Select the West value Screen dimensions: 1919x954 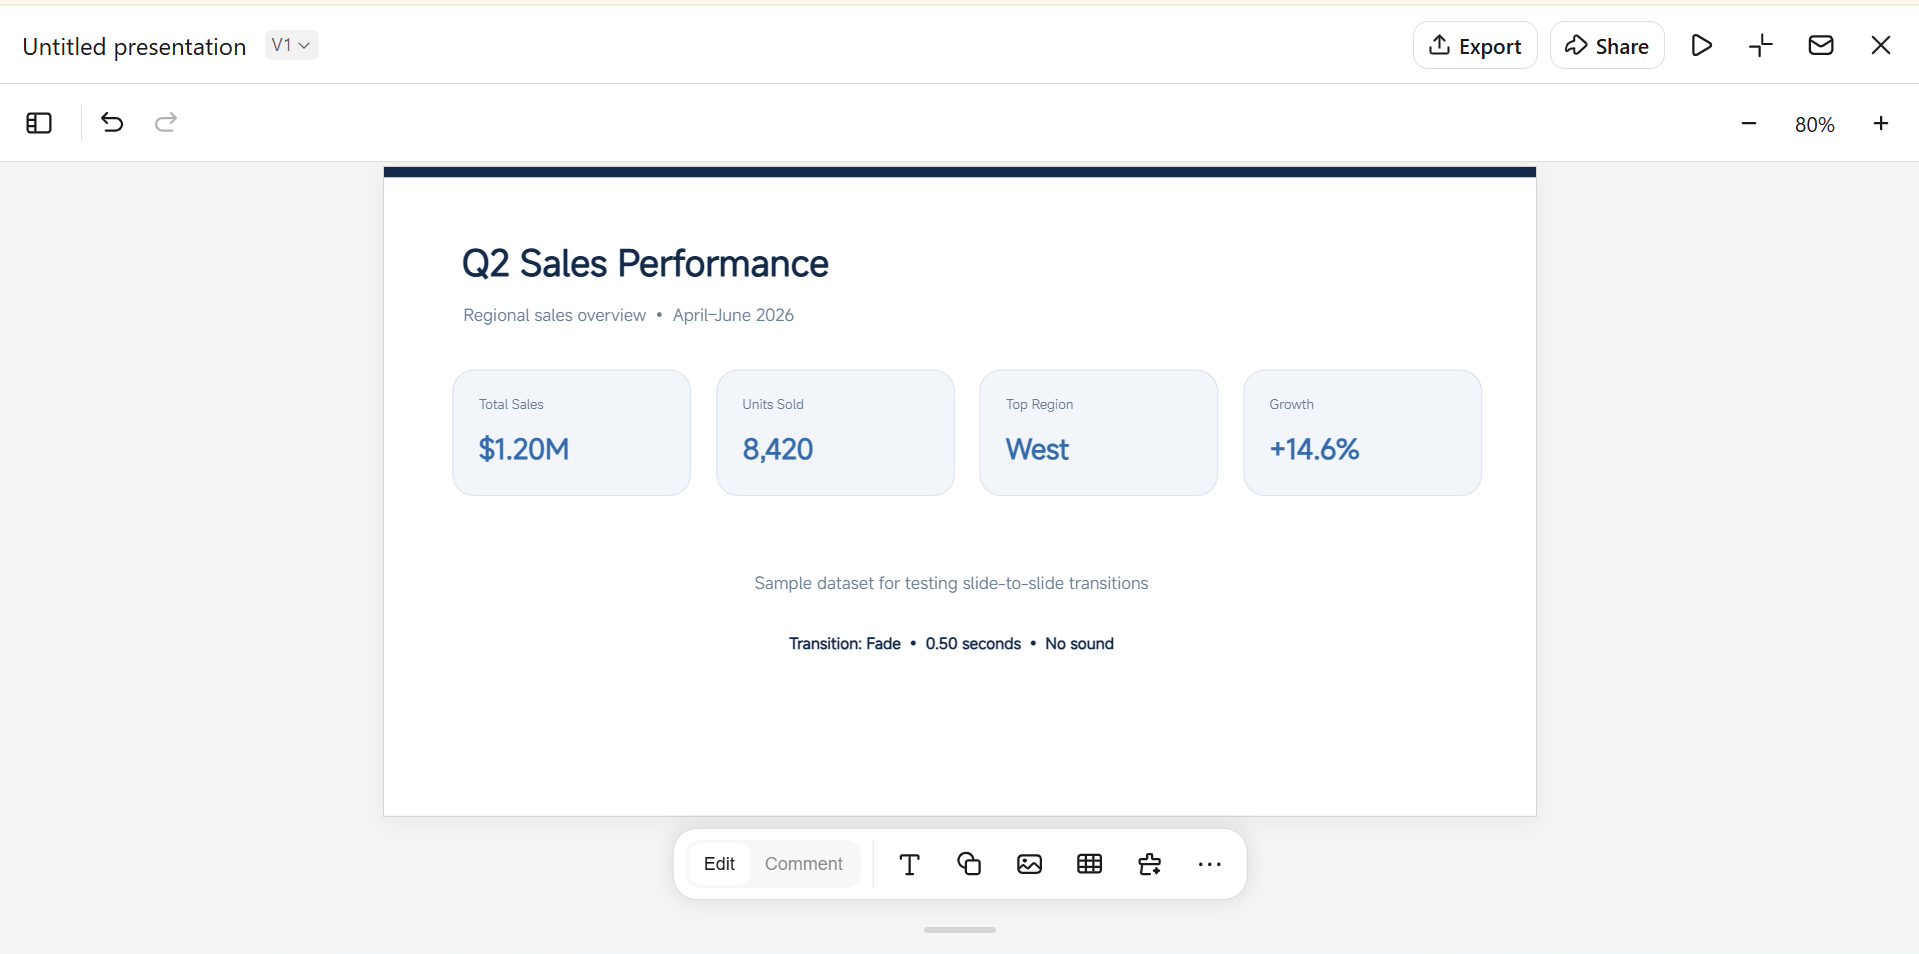(x=1037, y=449)
